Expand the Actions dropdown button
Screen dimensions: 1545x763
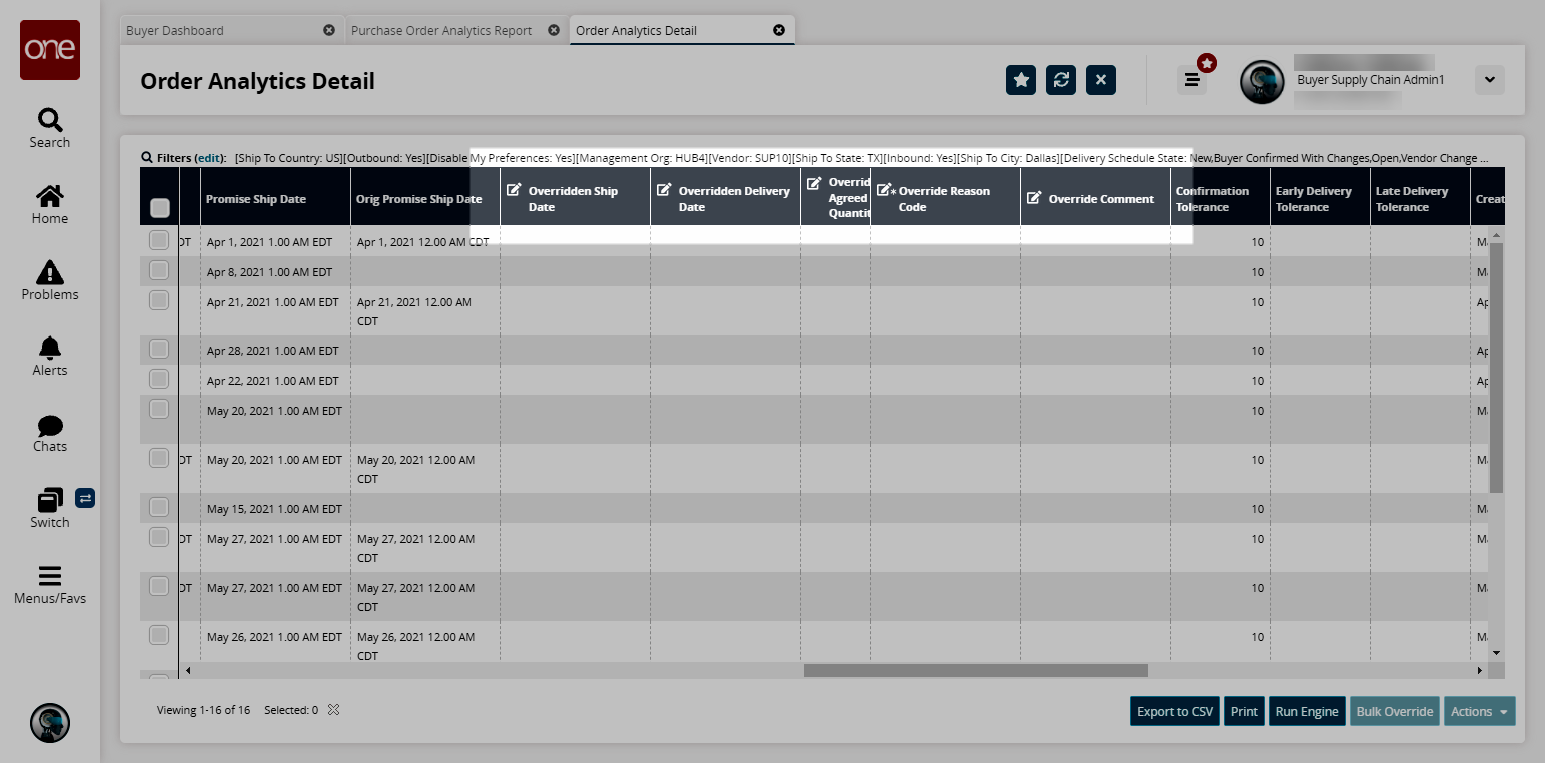[1479, 711]
